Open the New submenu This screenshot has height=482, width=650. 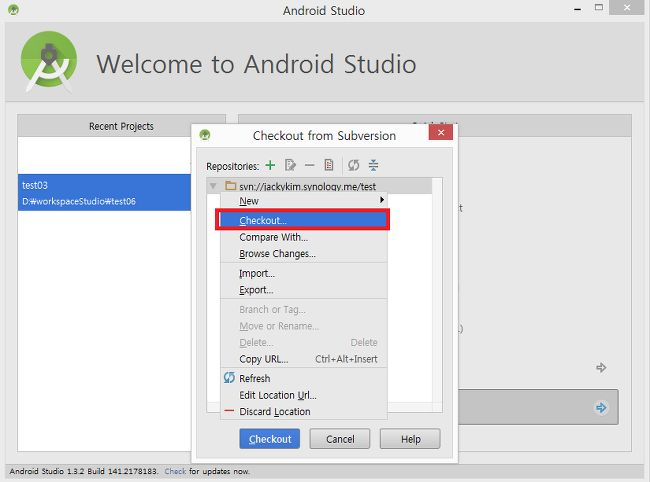point(303,201)
